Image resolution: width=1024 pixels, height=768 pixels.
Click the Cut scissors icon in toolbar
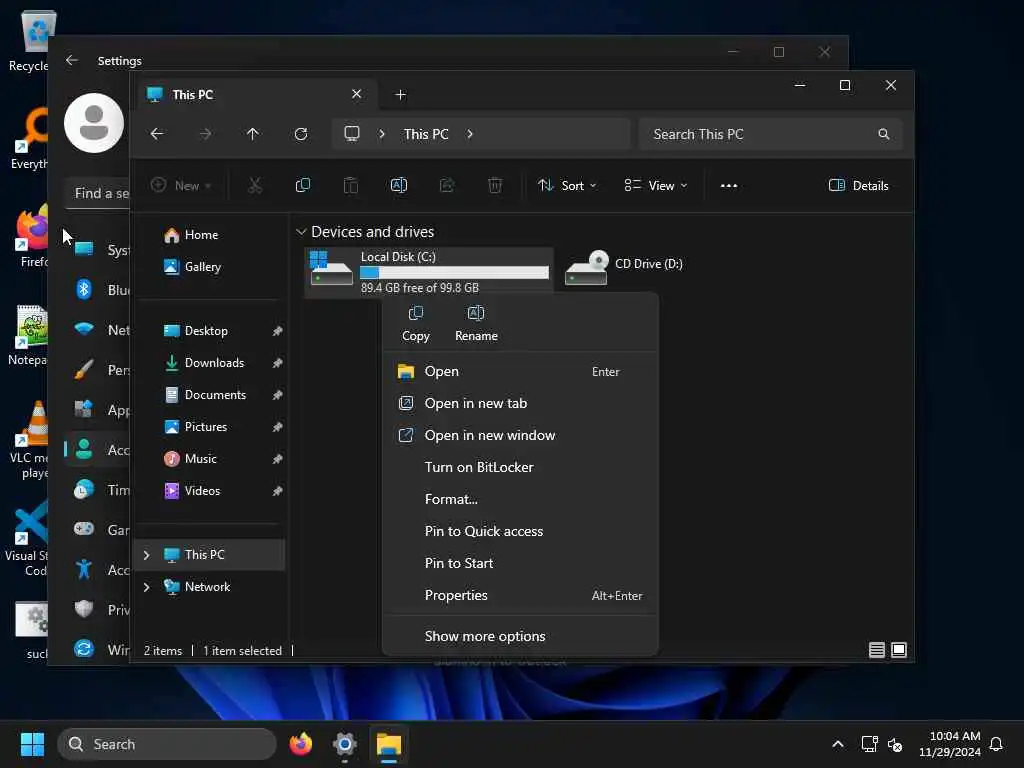255,185
